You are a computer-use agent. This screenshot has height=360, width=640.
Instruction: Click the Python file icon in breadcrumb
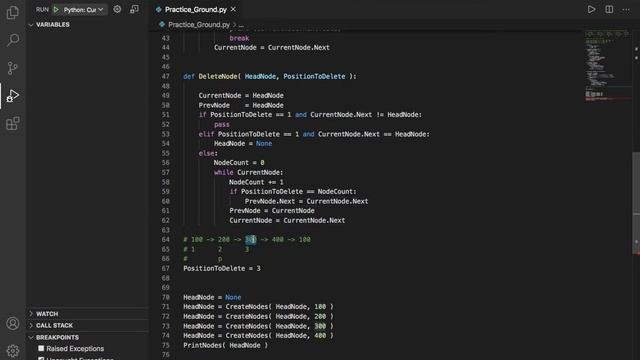coord(162,24)
